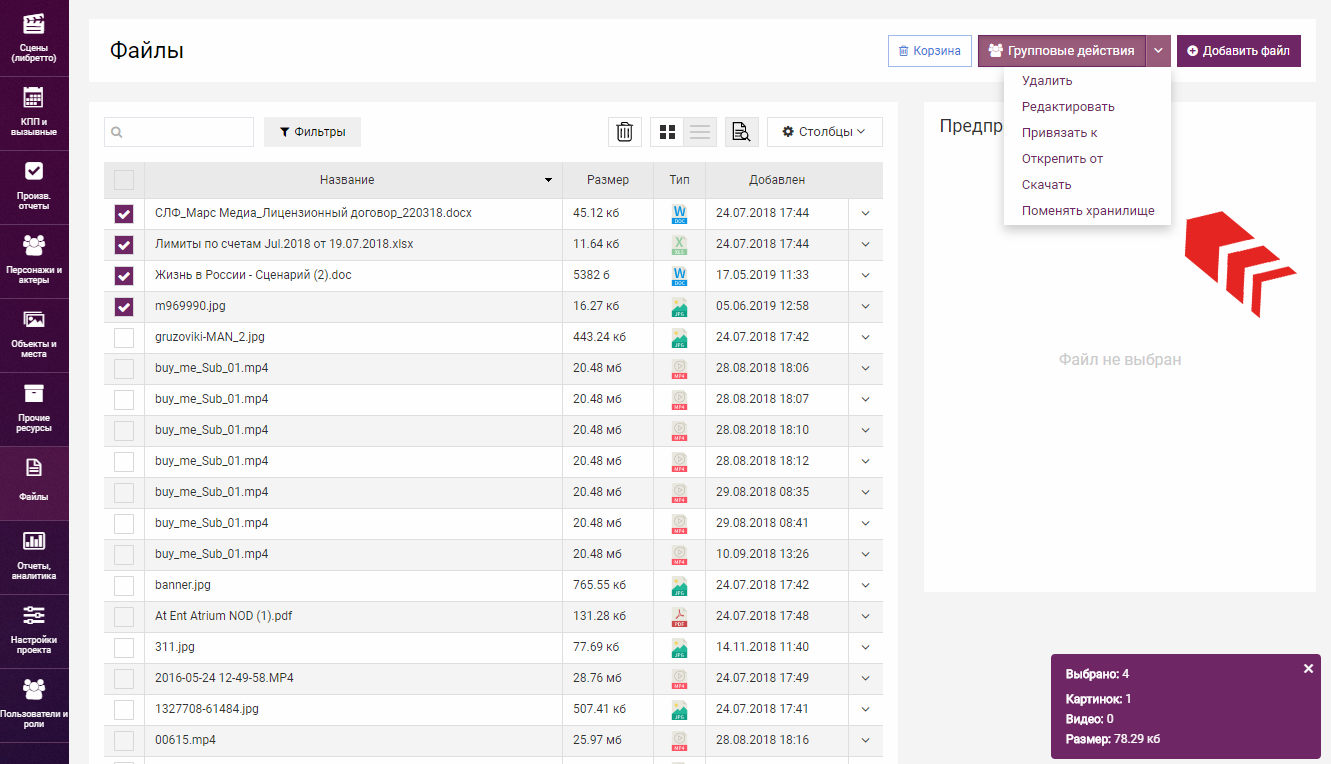Go to Произв. отчеты sidebar item
1331x764 pixels.
point(34,186)
